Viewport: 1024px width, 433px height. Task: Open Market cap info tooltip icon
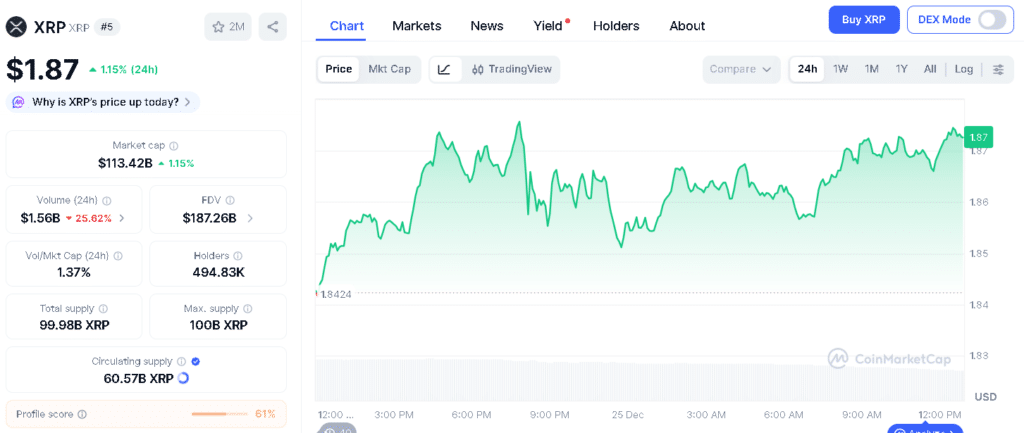174,146
